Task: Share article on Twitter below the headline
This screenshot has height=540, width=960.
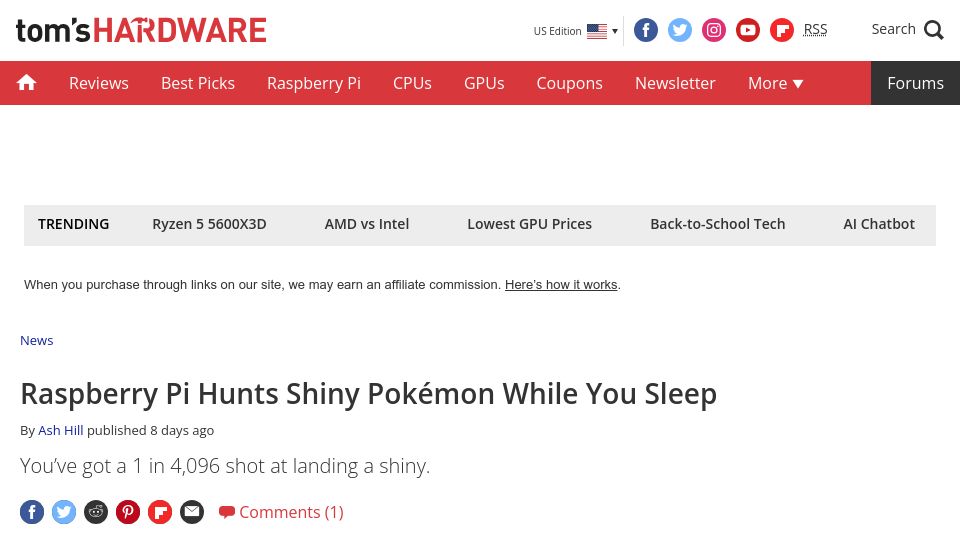Action: (64, 512)
